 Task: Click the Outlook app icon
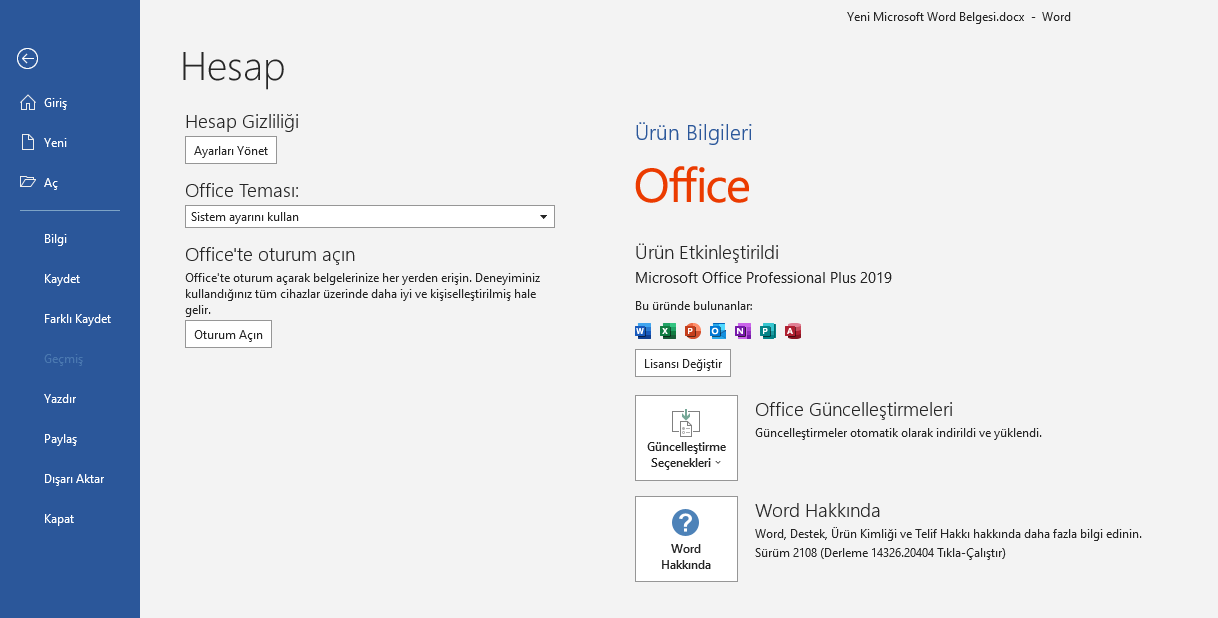[x=718, y=331]
